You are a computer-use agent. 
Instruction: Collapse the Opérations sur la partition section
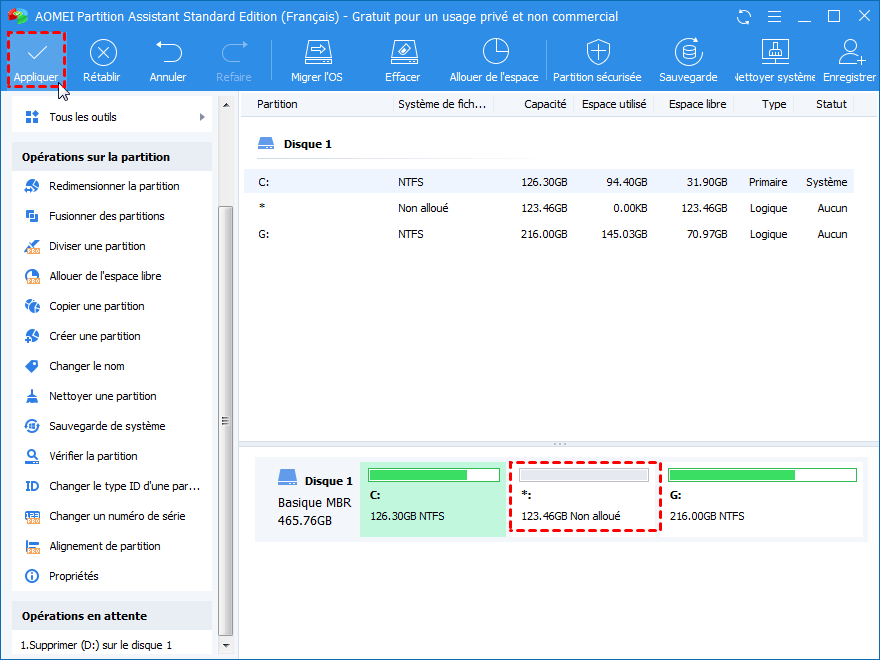click(96, 157)
